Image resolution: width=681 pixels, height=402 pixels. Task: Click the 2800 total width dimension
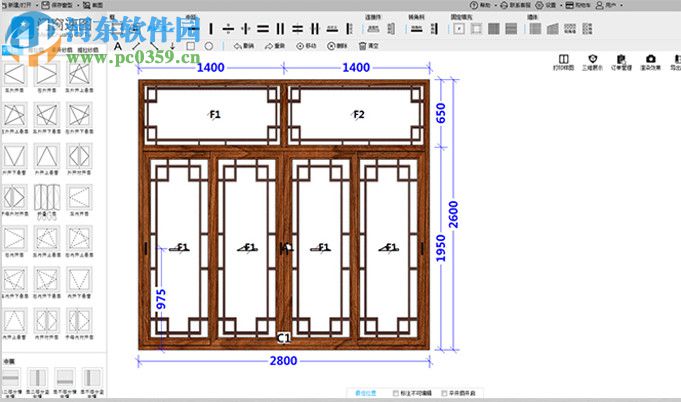tap(283, 361)
